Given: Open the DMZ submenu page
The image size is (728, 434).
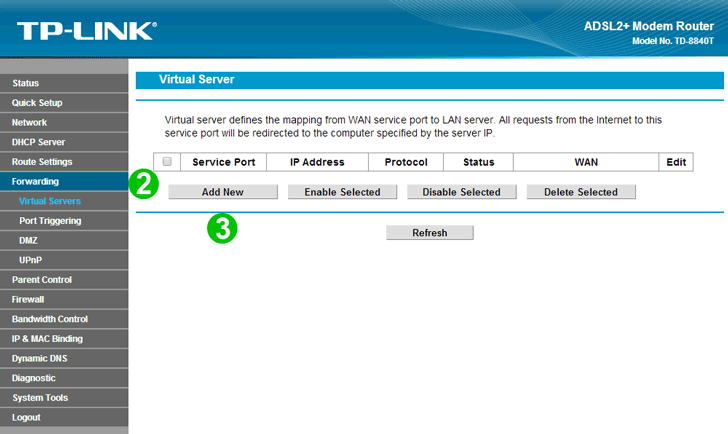Looking at the screenshot, I should point(64,240).
